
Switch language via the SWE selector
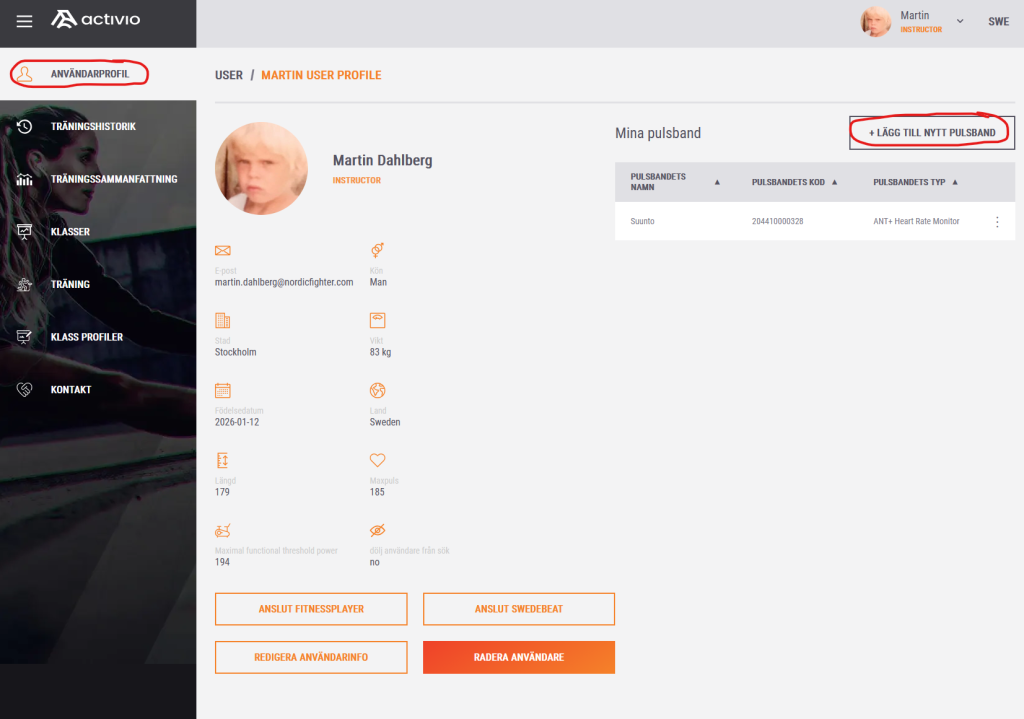[998, 22]
